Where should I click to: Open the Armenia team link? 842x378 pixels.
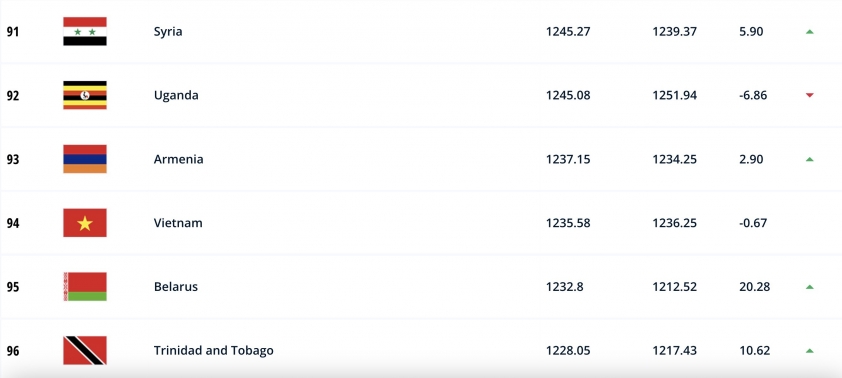(178, 159)
